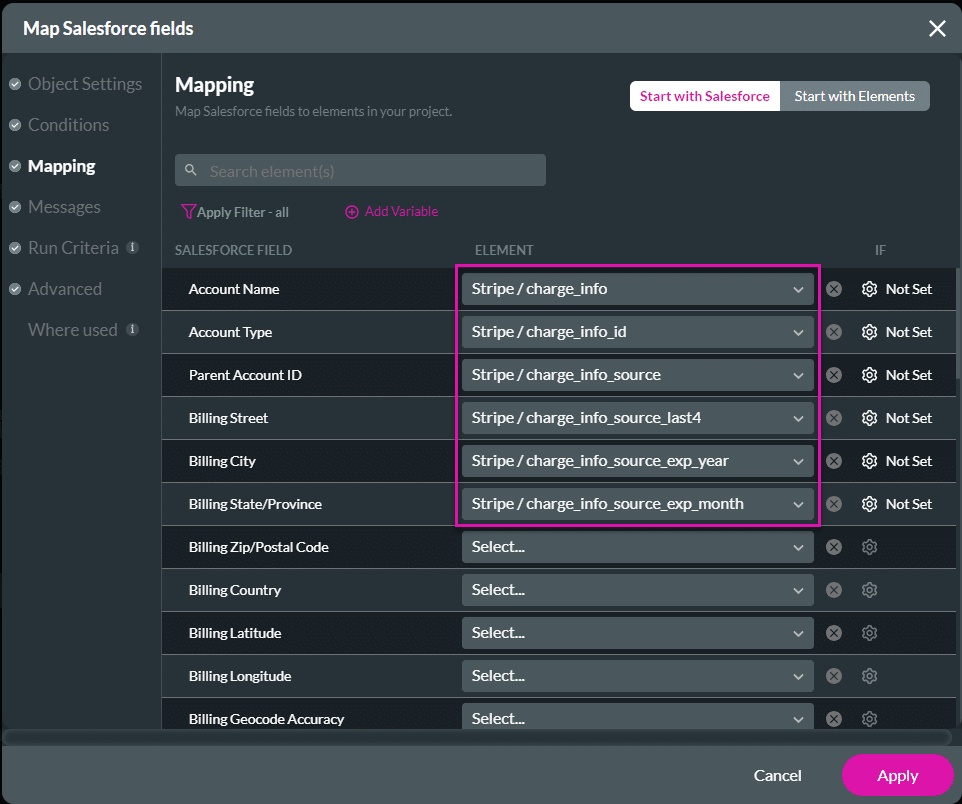962x804 pixels.
Task: Clear the Billing City element mapping
Action: tap(834, 461)
